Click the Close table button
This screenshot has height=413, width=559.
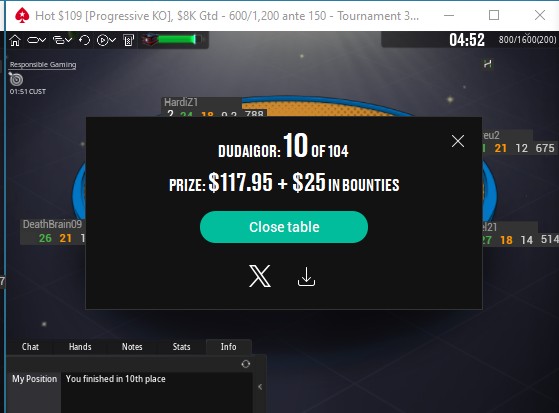(284, 227)
